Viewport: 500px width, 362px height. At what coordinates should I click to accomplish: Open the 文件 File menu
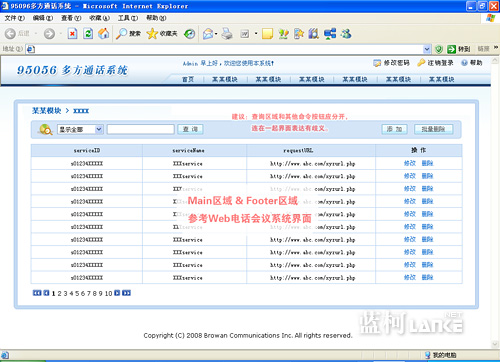pos(15,18)
